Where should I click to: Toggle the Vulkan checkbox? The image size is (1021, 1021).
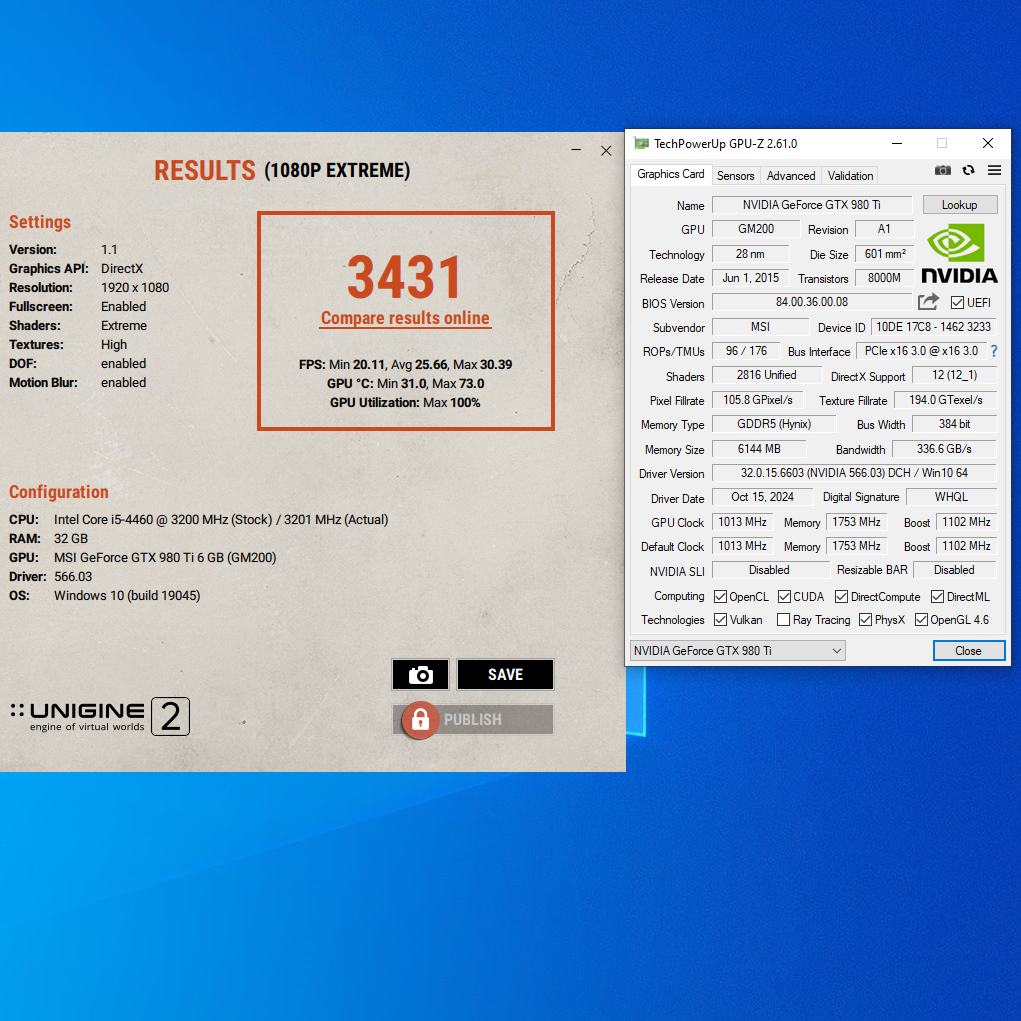pos(720,619)
